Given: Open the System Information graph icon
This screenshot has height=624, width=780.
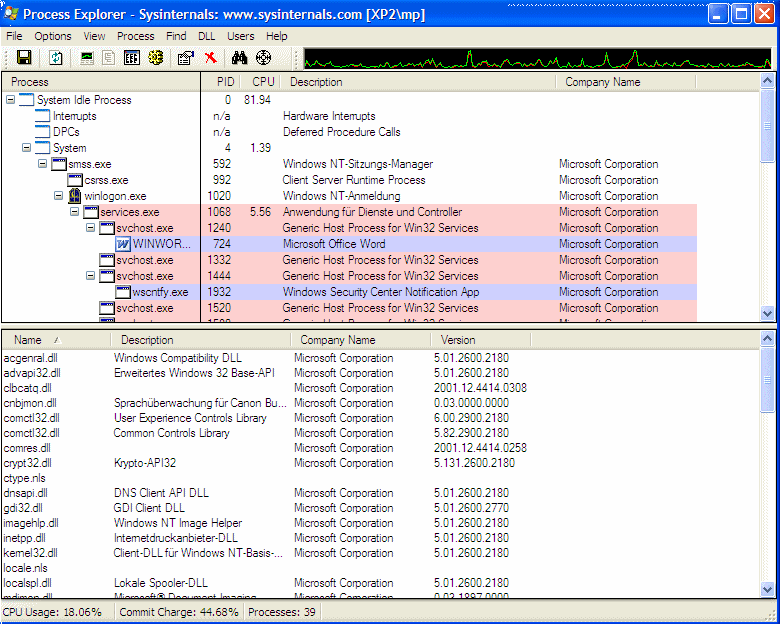Looking at the screenshot, I should pyautogui.click(x=87, y=58).
